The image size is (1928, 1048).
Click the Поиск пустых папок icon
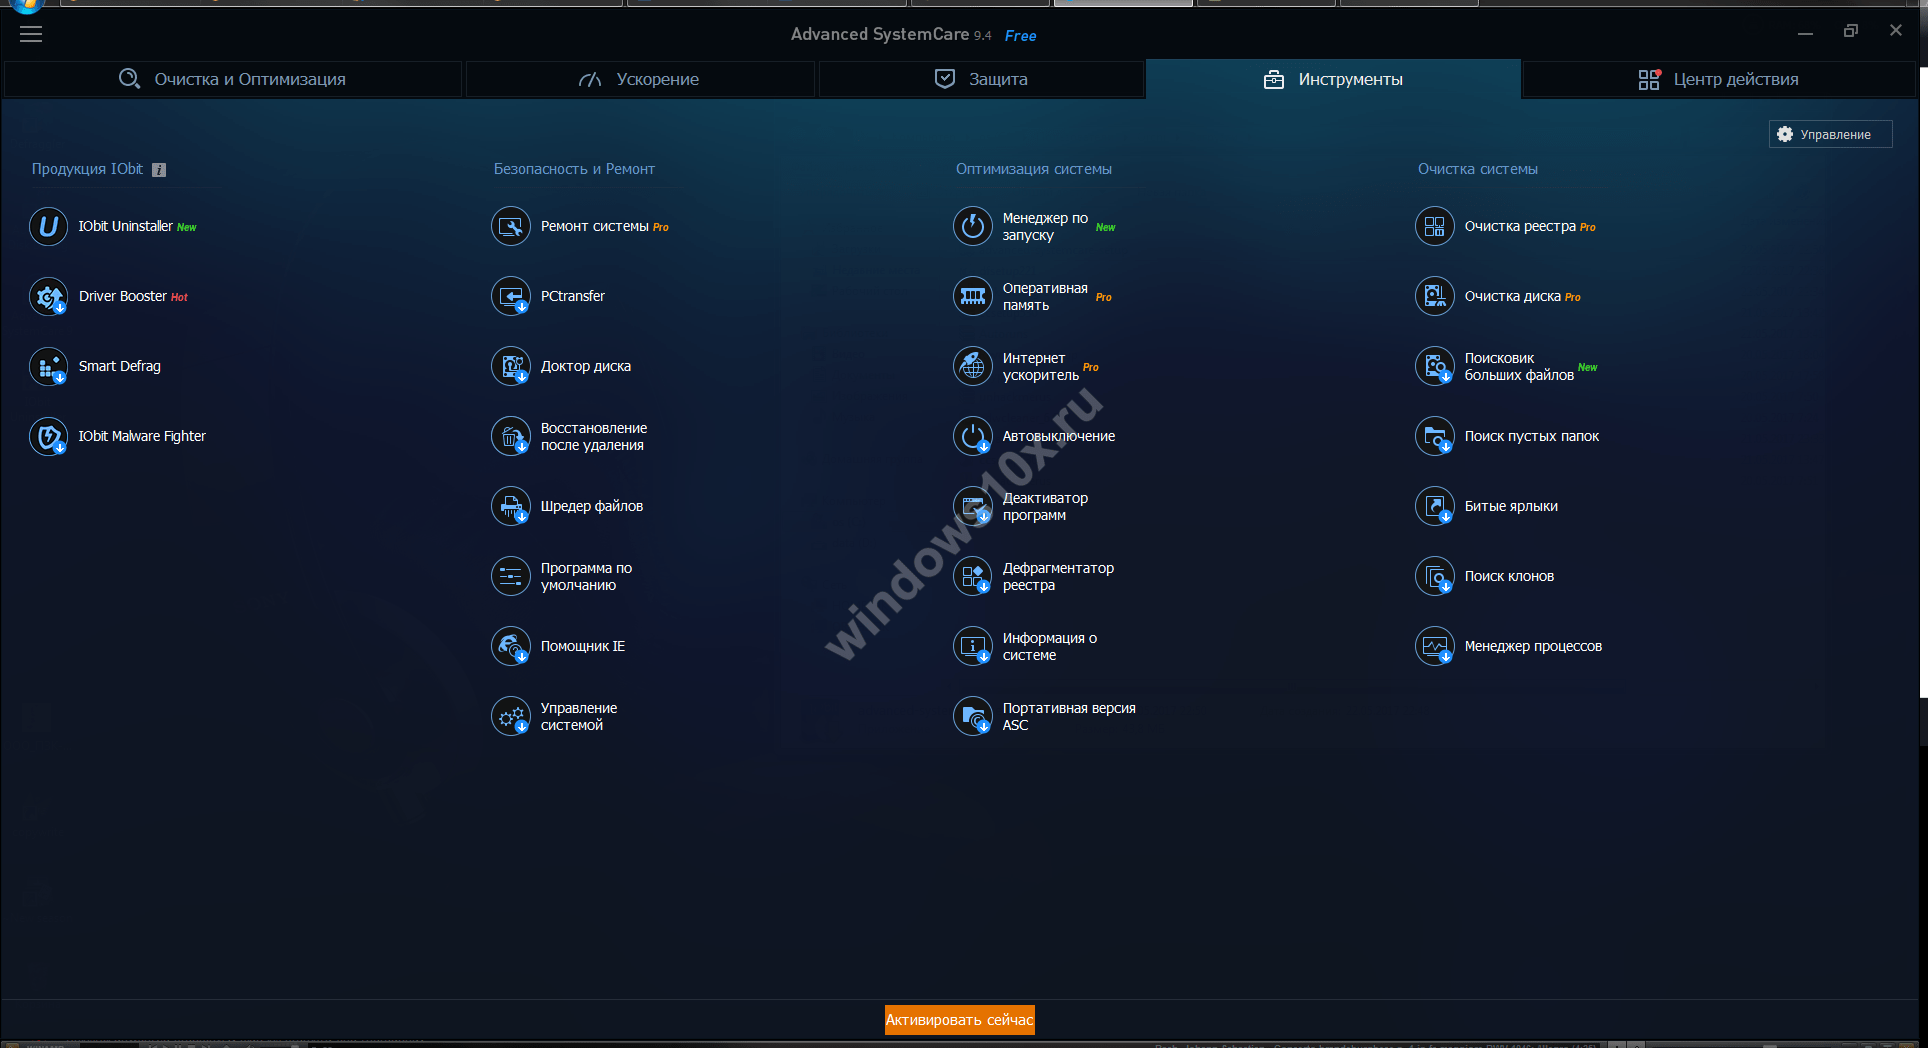click(x=1434, y=436)
